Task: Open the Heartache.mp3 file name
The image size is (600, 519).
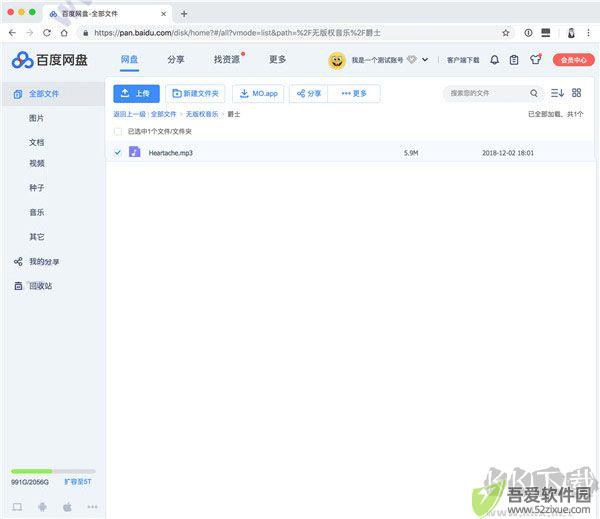Action: [x=170, y=153]
